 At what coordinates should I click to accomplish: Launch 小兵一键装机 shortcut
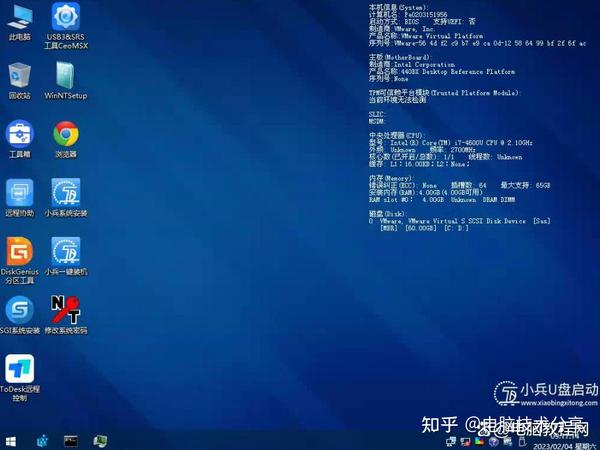[66, 257]
